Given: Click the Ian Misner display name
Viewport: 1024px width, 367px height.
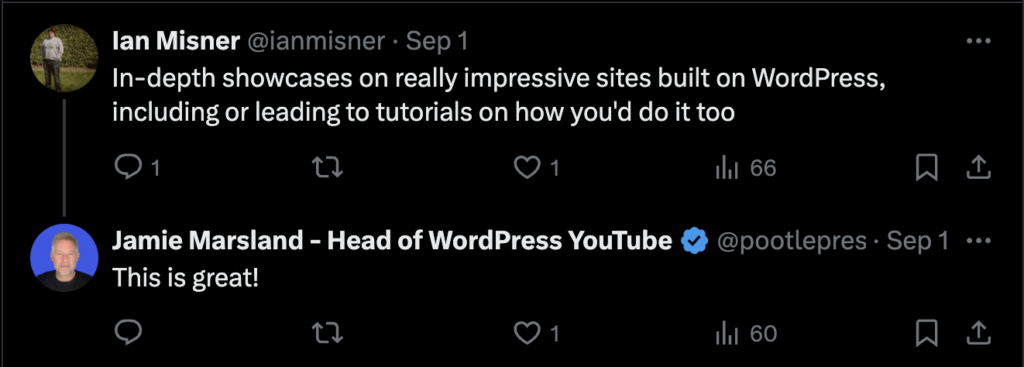Looking at the screenshot, I should (176, 42).
